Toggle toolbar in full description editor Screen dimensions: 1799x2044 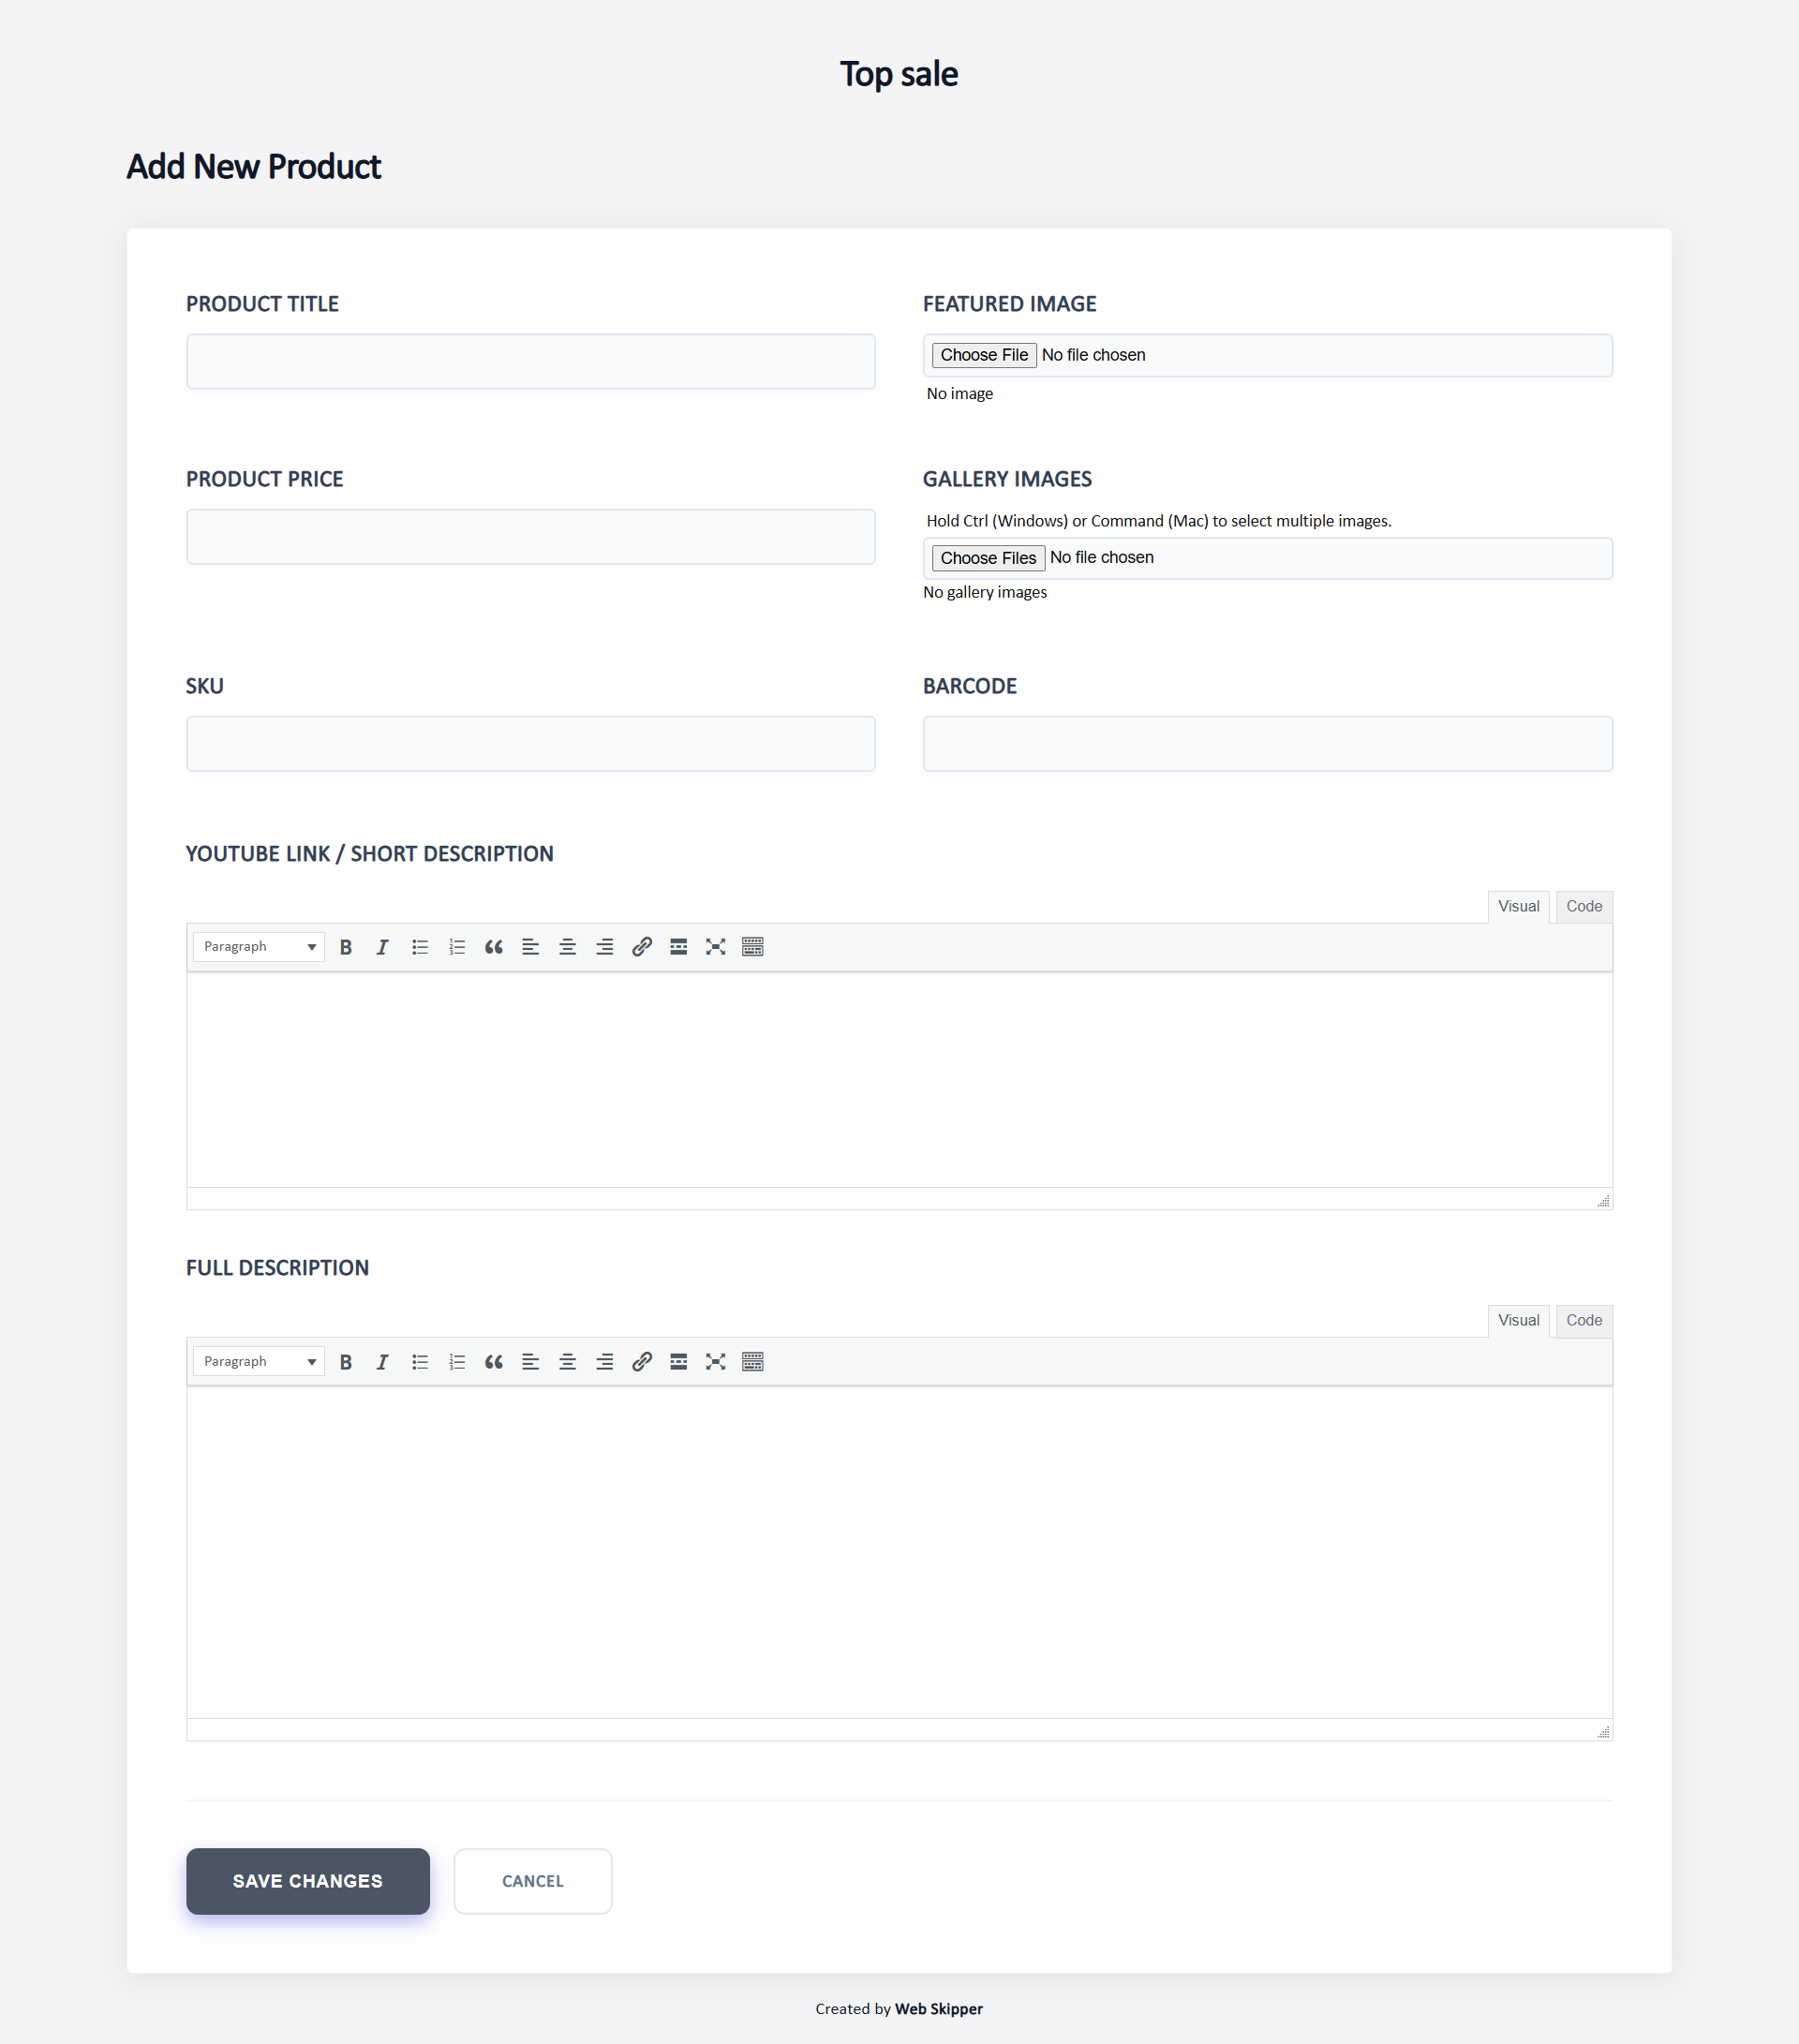point(753,1361)
